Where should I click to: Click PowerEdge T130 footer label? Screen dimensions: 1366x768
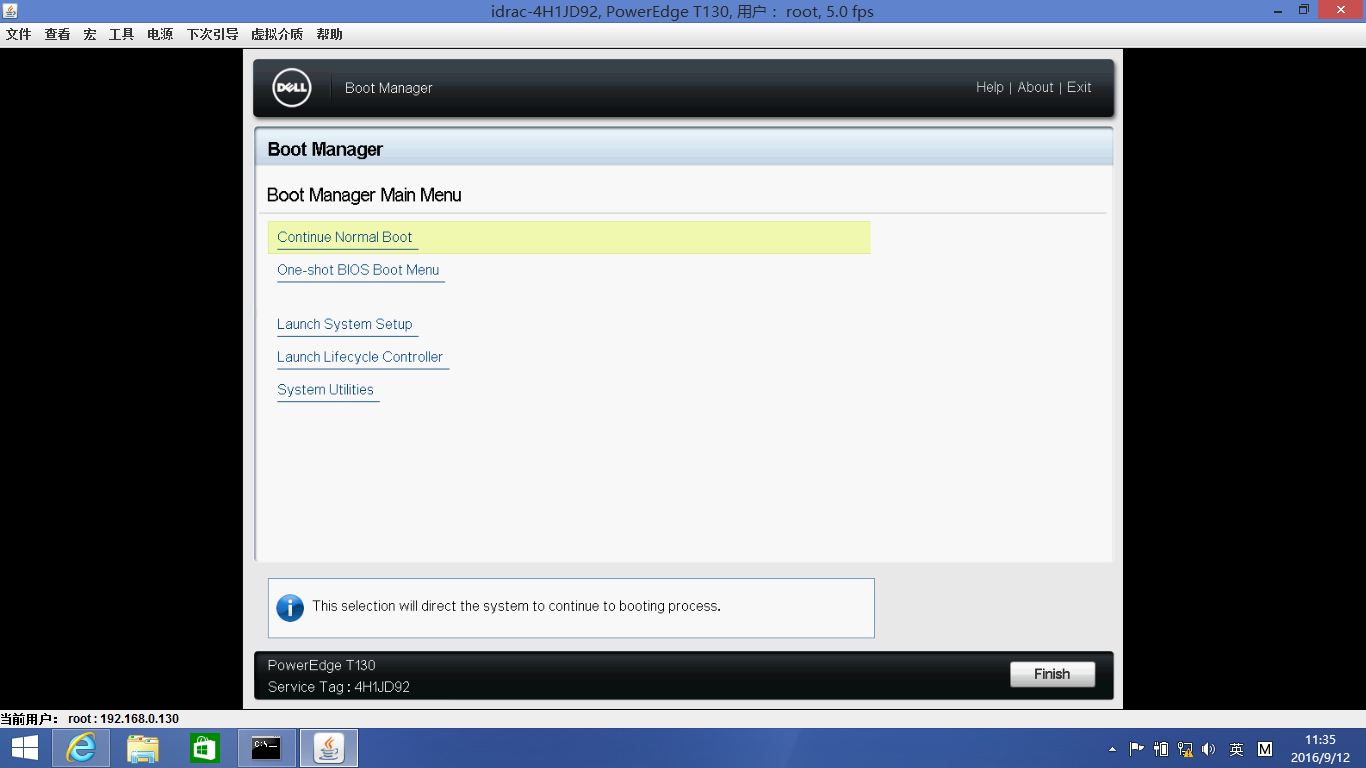pos(322,665)
